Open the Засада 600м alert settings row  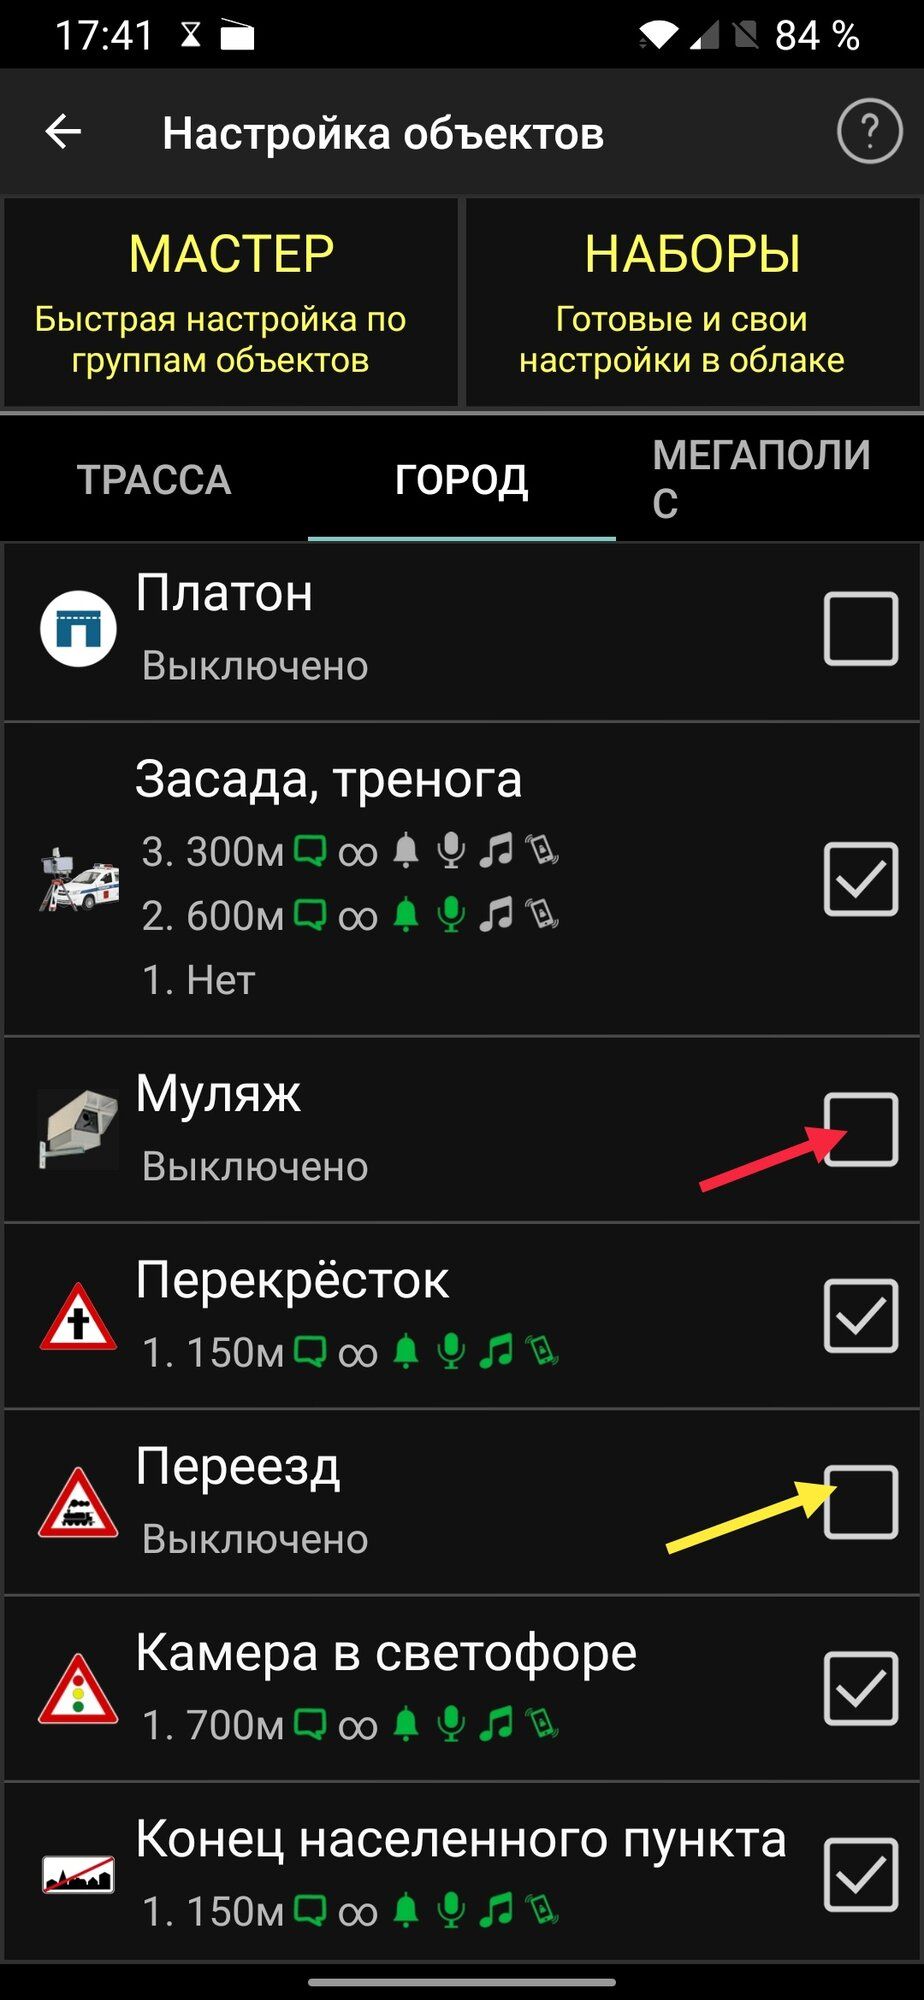click(350, 915)
